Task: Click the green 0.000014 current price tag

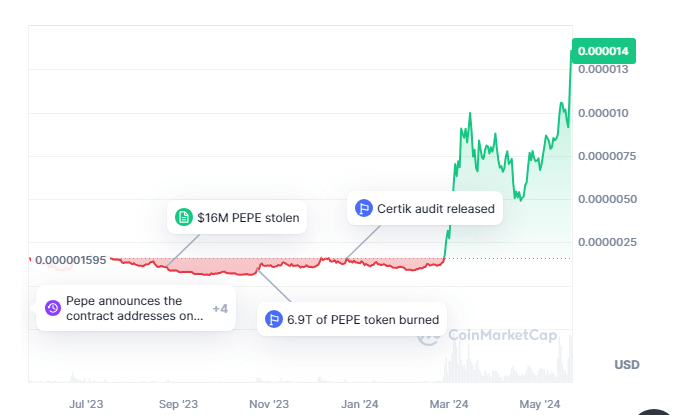Action: (x=603, y=50)
